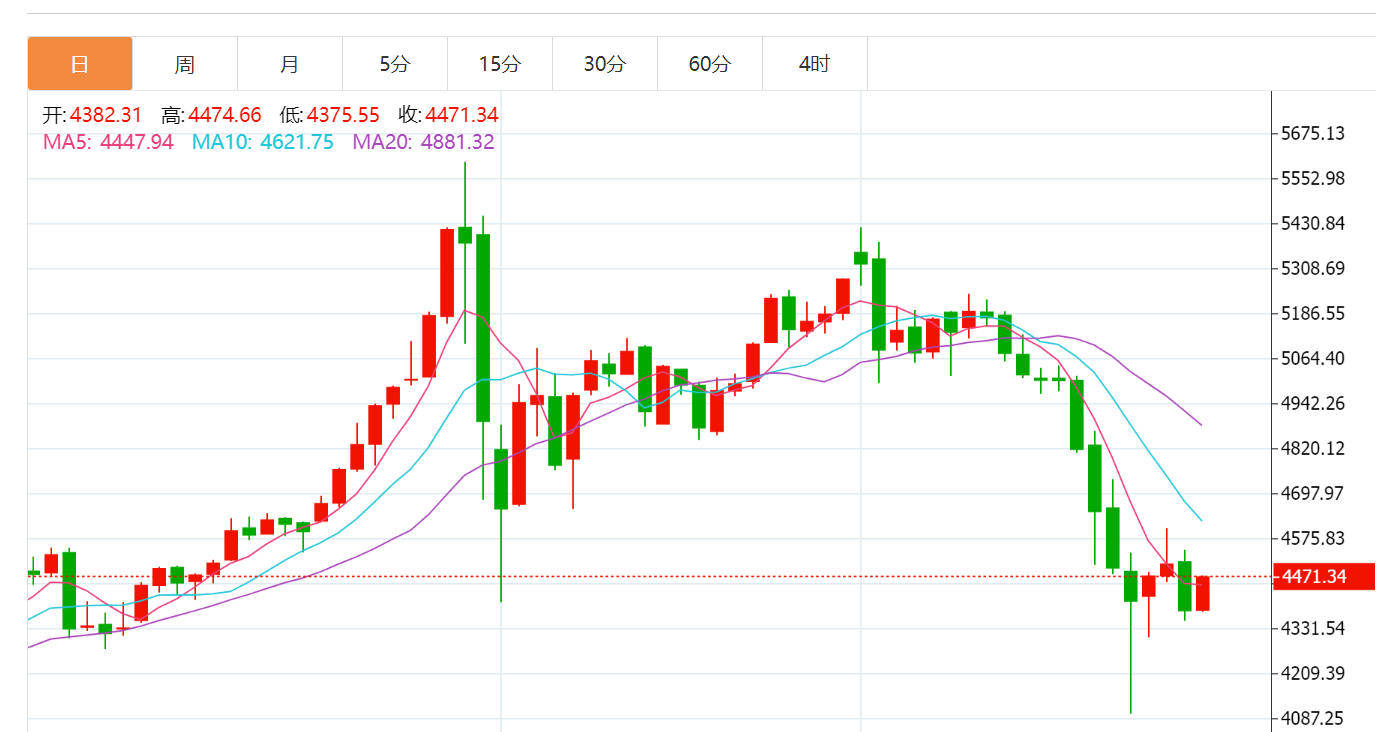Screen dimensions: 1376x732
Task: Click the 4087.25 label on the price axis
Action: point(1313,718)
